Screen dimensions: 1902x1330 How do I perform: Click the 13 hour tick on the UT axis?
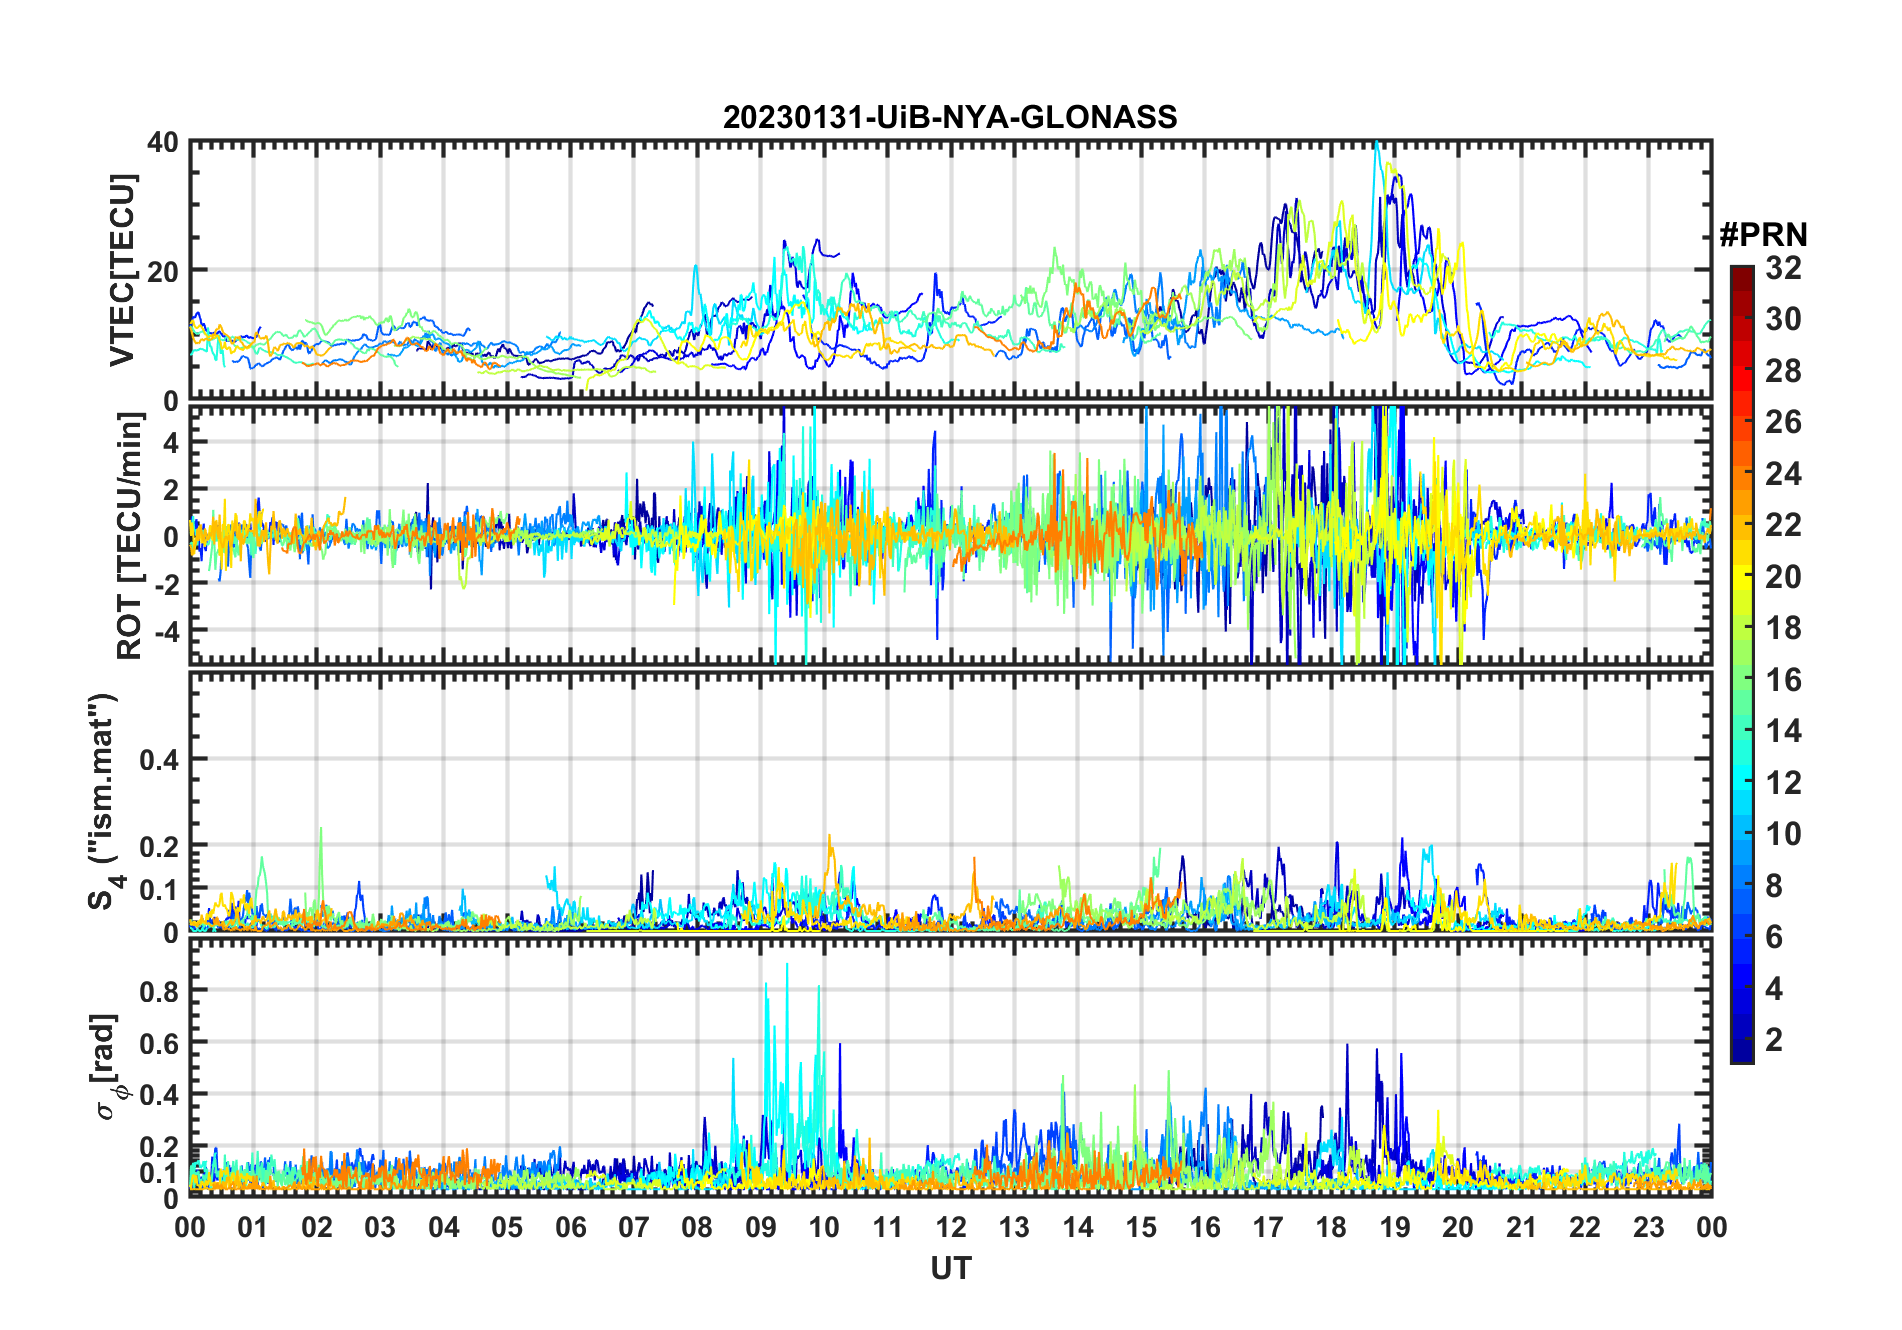click(1014, 1227)
